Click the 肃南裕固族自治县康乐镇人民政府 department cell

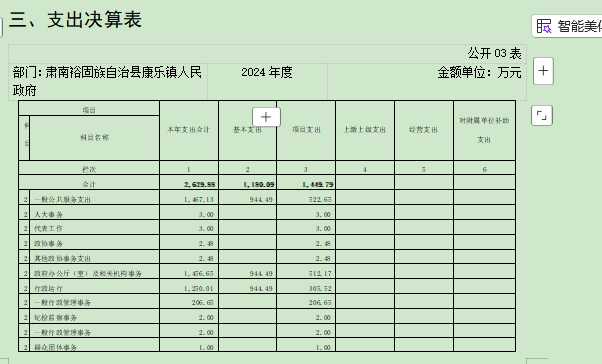click(x=108, y=81)
